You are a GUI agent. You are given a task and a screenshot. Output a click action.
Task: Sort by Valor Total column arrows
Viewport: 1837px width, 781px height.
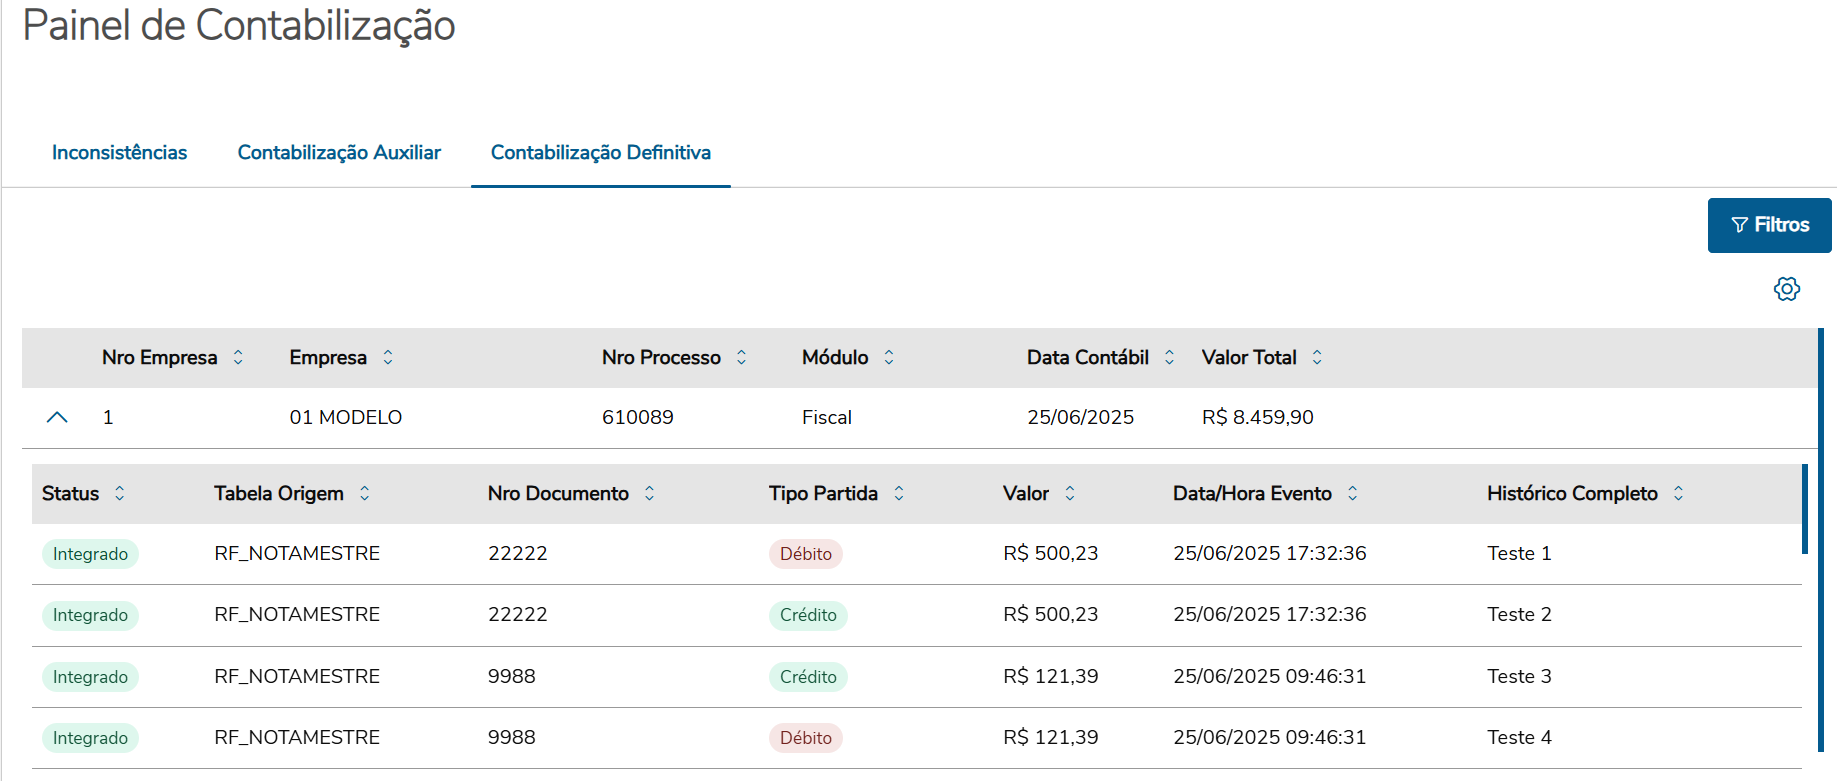click(x=1317, y=357)
